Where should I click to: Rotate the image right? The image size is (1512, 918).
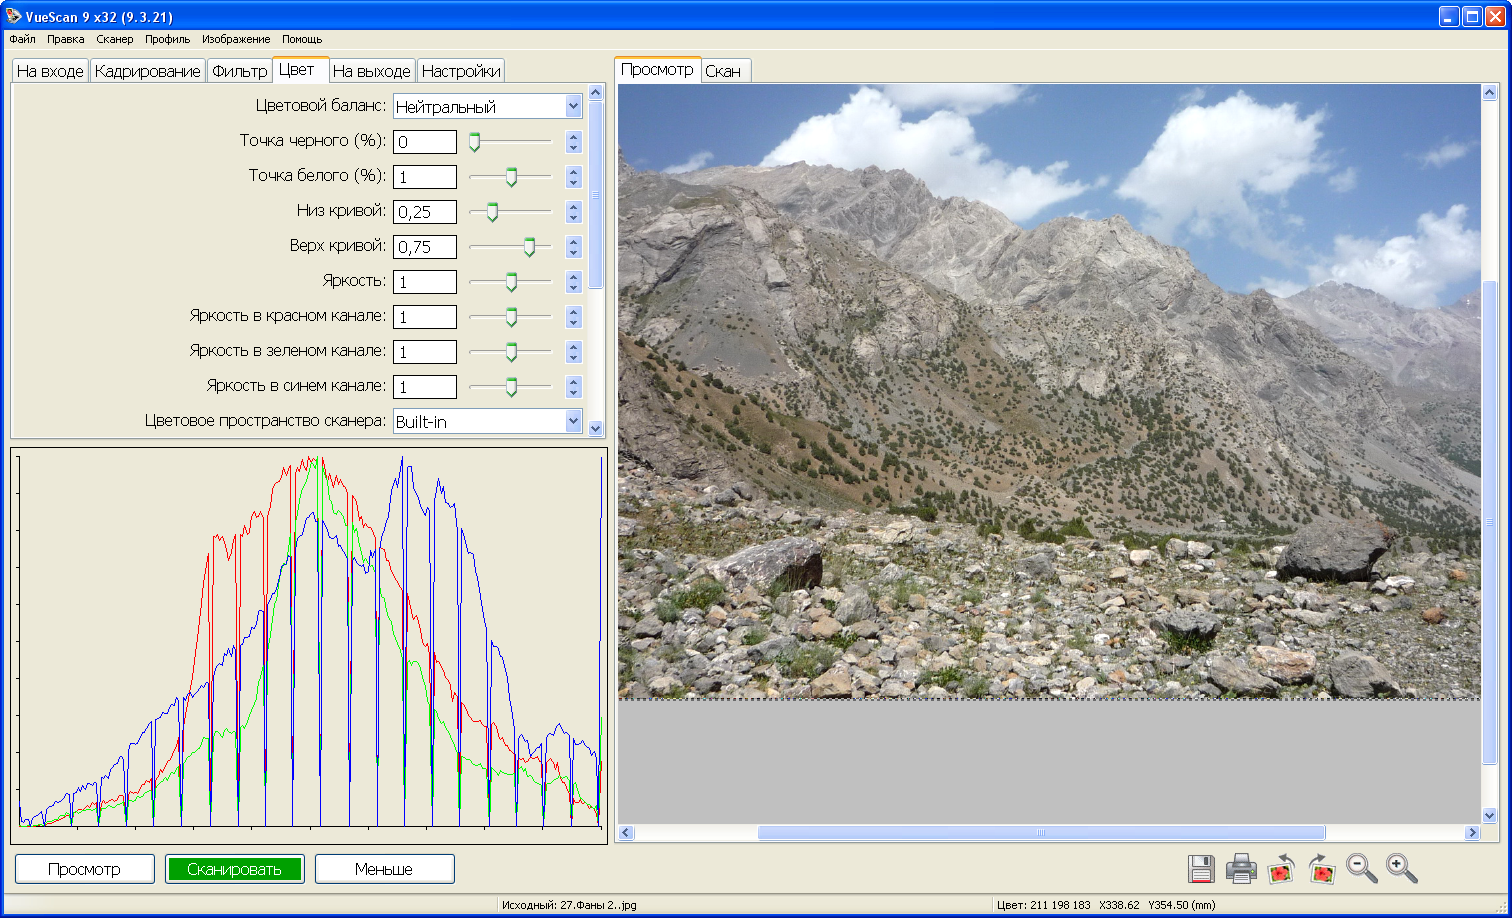click(x=1322, y=869)
